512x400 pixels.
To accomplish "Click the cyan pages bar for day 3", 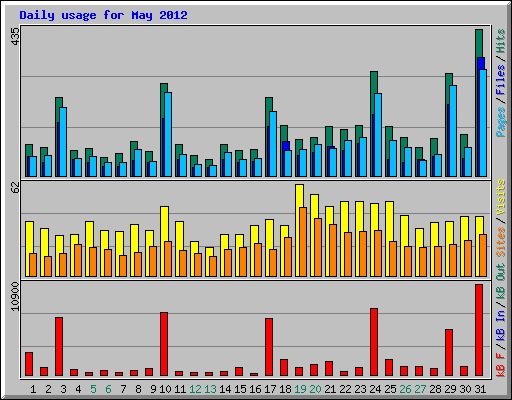I will coord(63,142).
